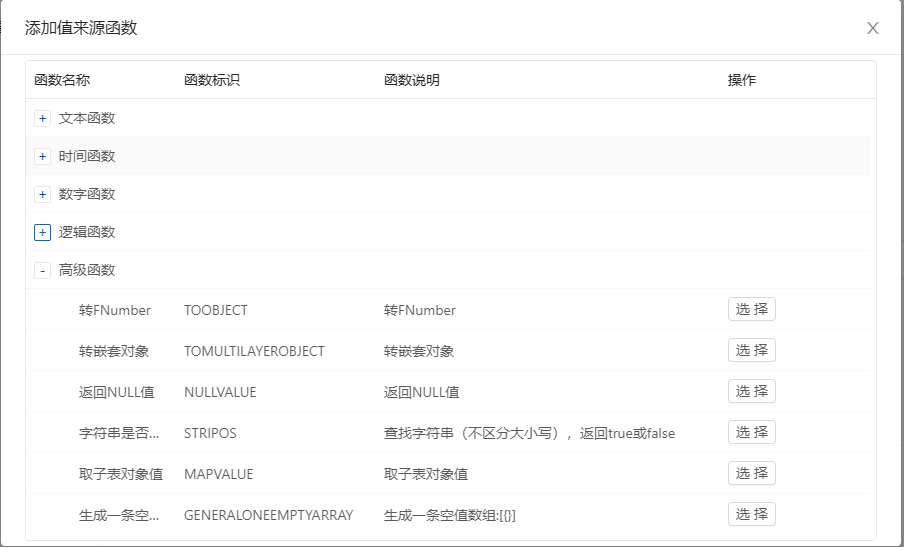Click the 取子表对象值 function name
Screen dimensions: 904x547
click(120, 474)
